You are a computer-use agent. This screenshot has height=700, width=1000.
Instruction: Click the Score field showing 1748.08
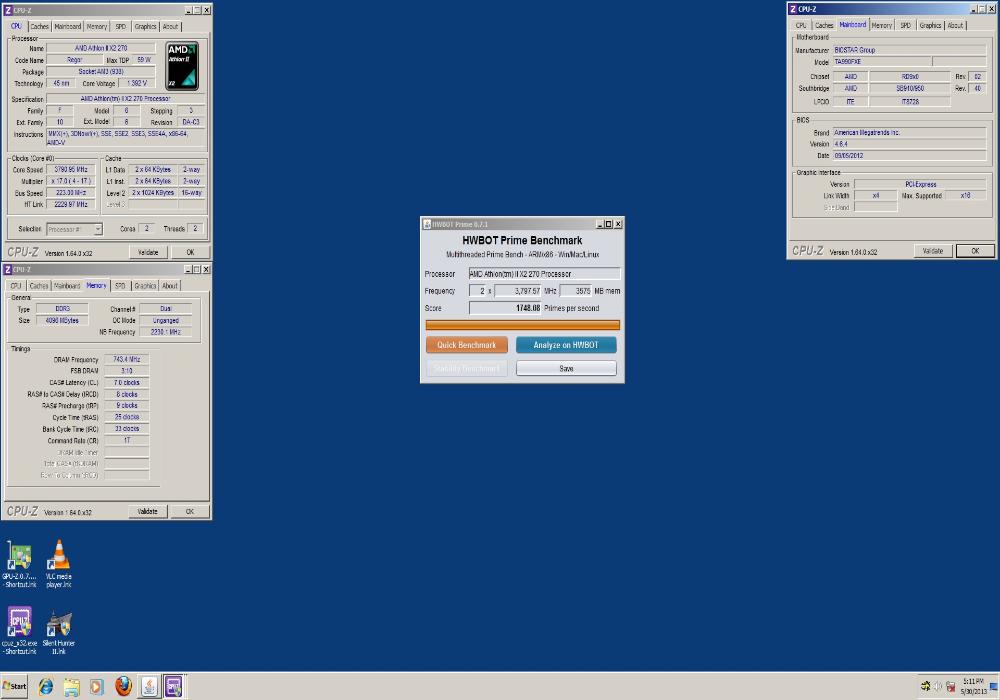[x=505, y=308]
